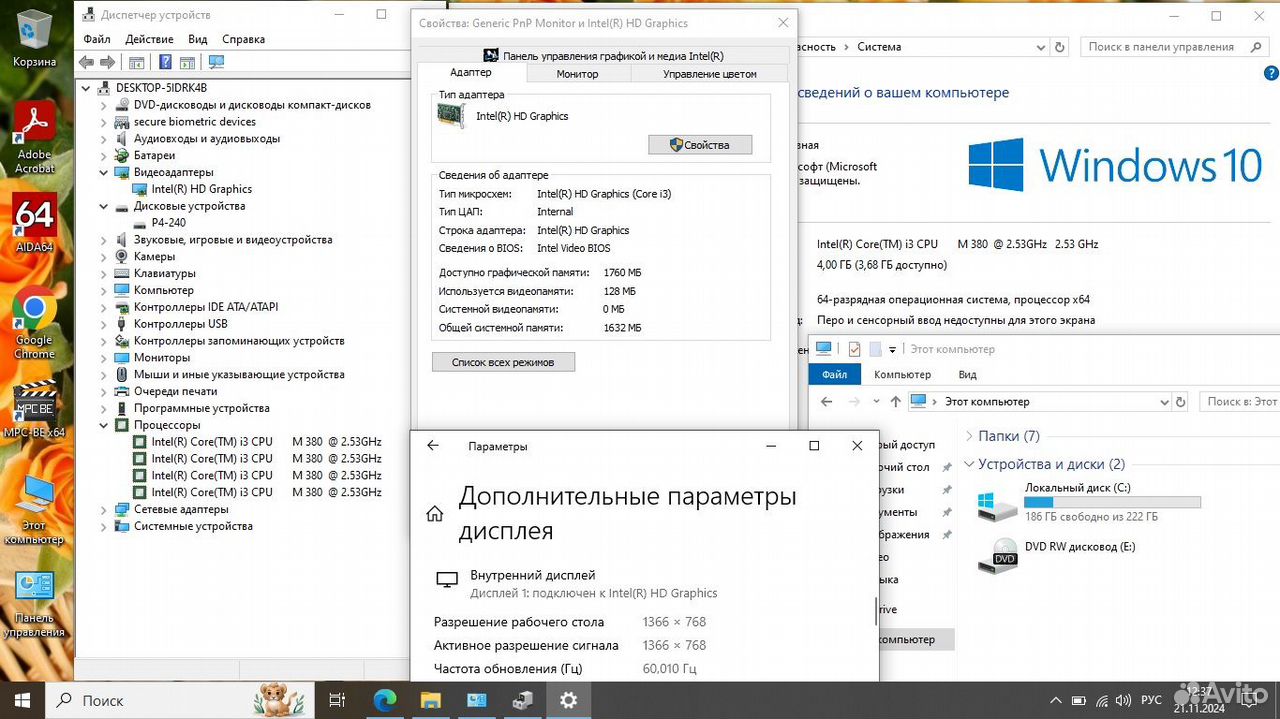Open Recycle Bin desktop icon
Image resolution: width=1280 pixels, height=719 pixels.
pos(35,38)
